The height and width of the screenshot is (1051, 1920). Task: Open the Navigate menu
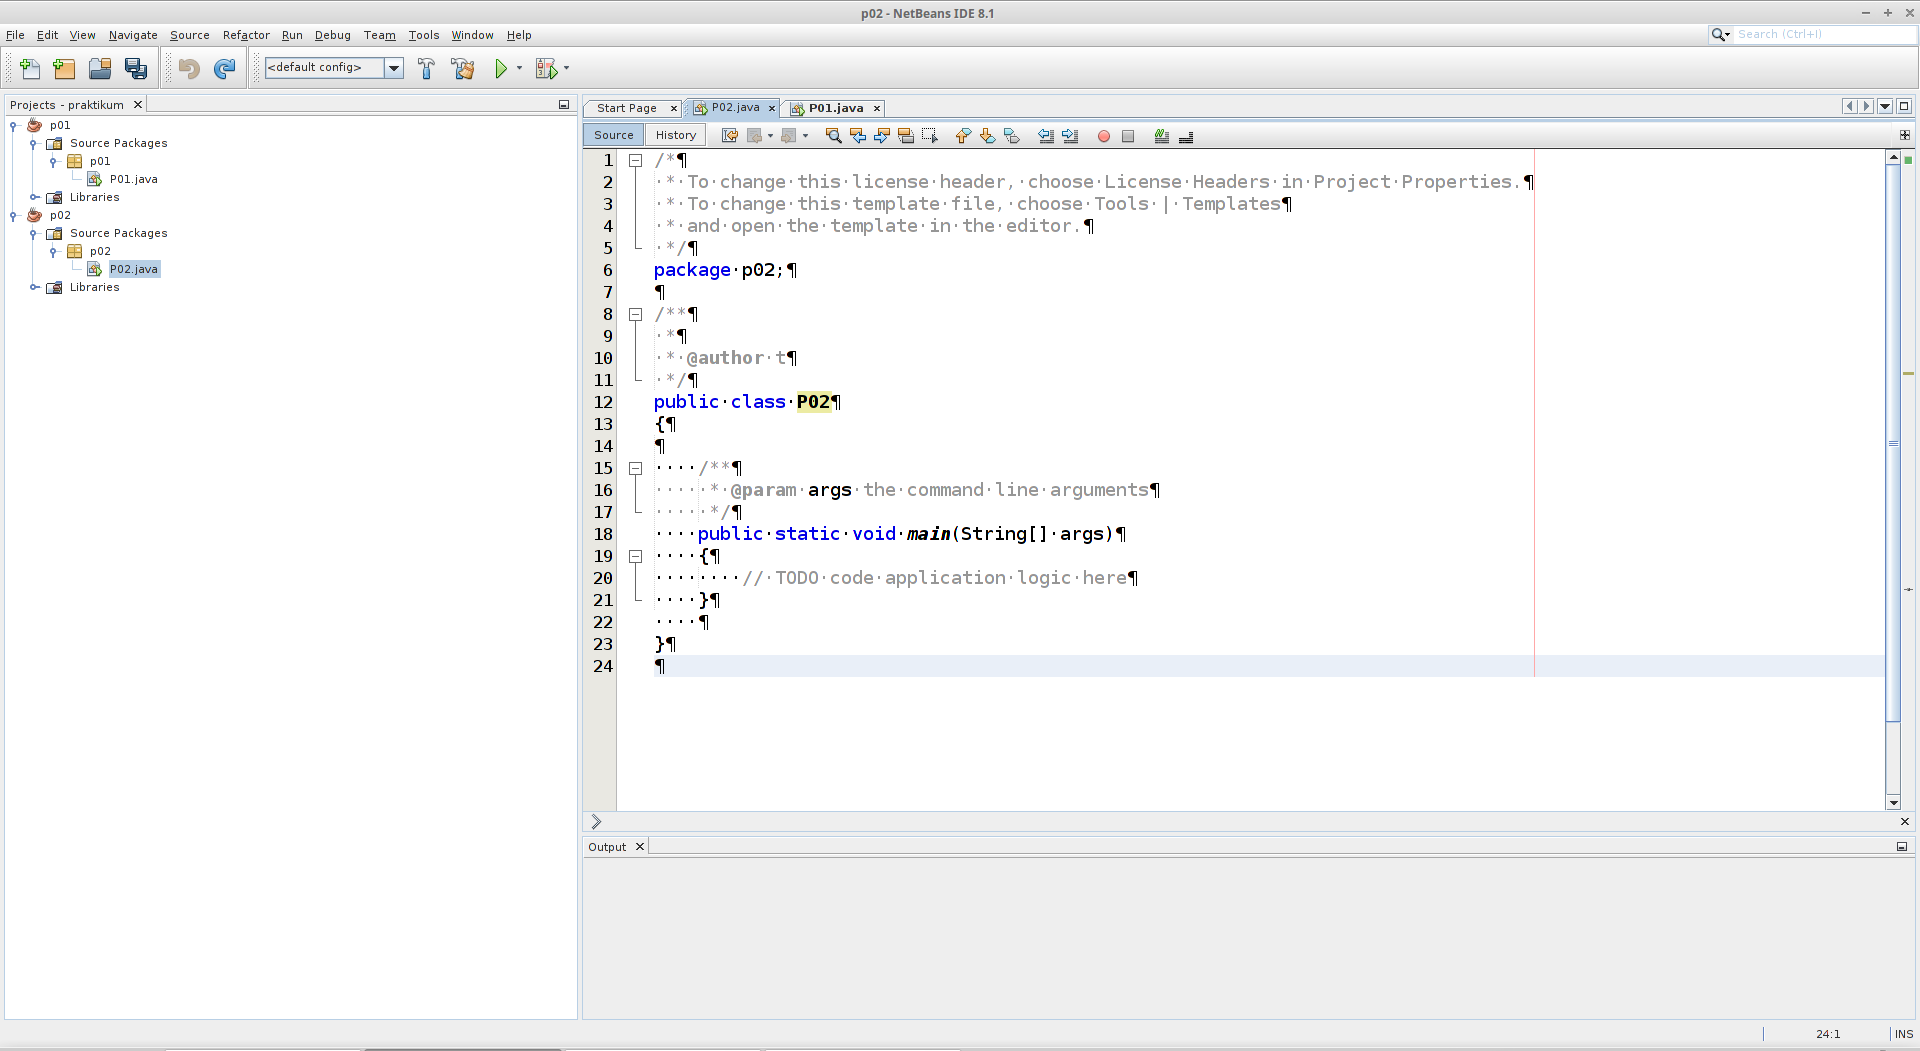(x=133, y=35)
